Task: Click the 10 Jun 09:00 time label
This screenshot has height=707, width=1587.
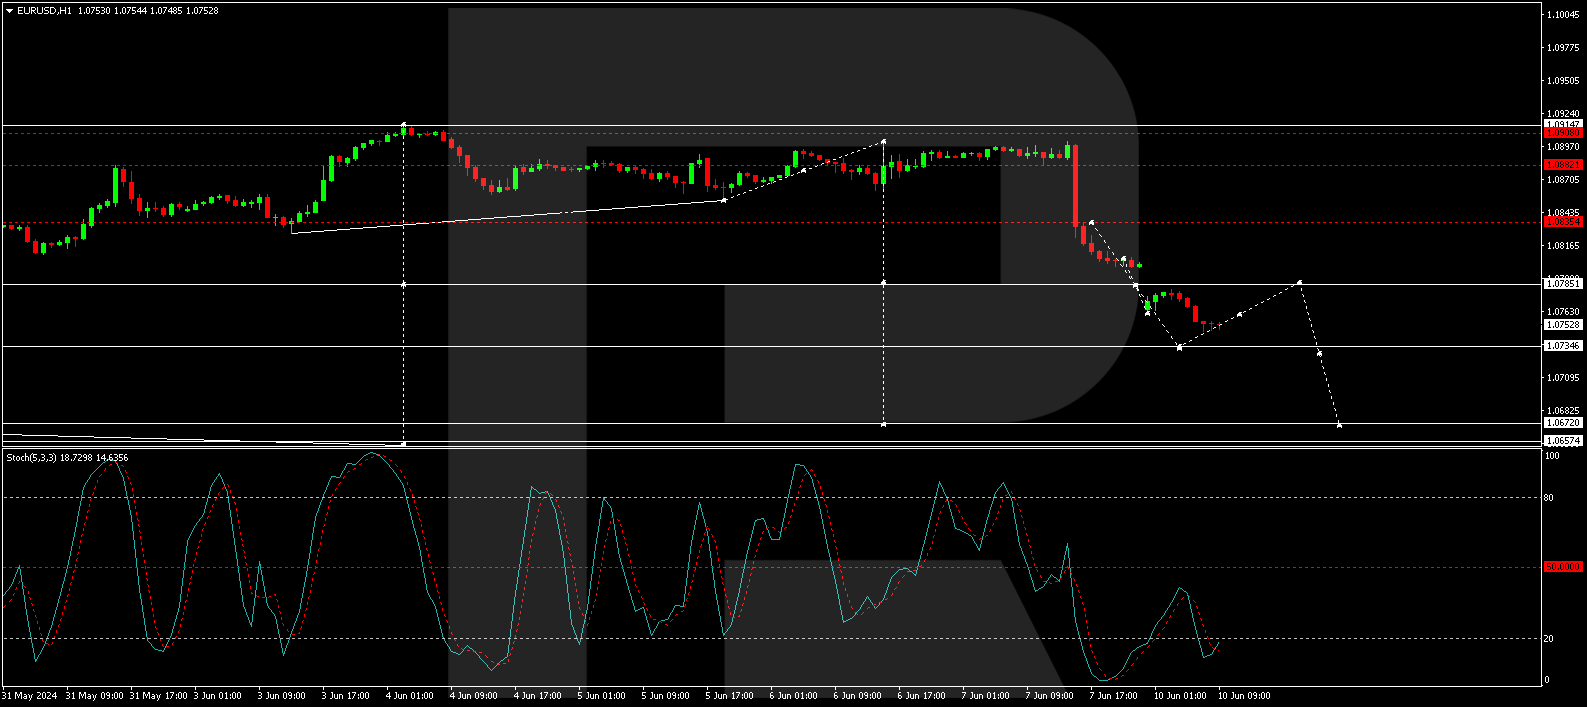Action: (1244, 696)
